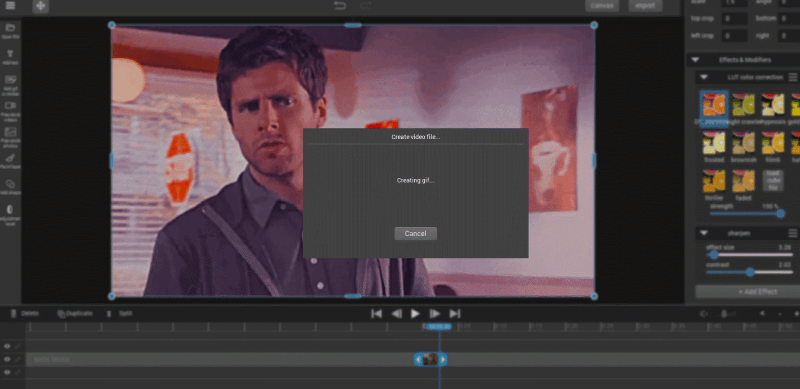Viewport: 800px width, 389px height.
Task: Click the + Add Effect button
Action: [747, 291]
